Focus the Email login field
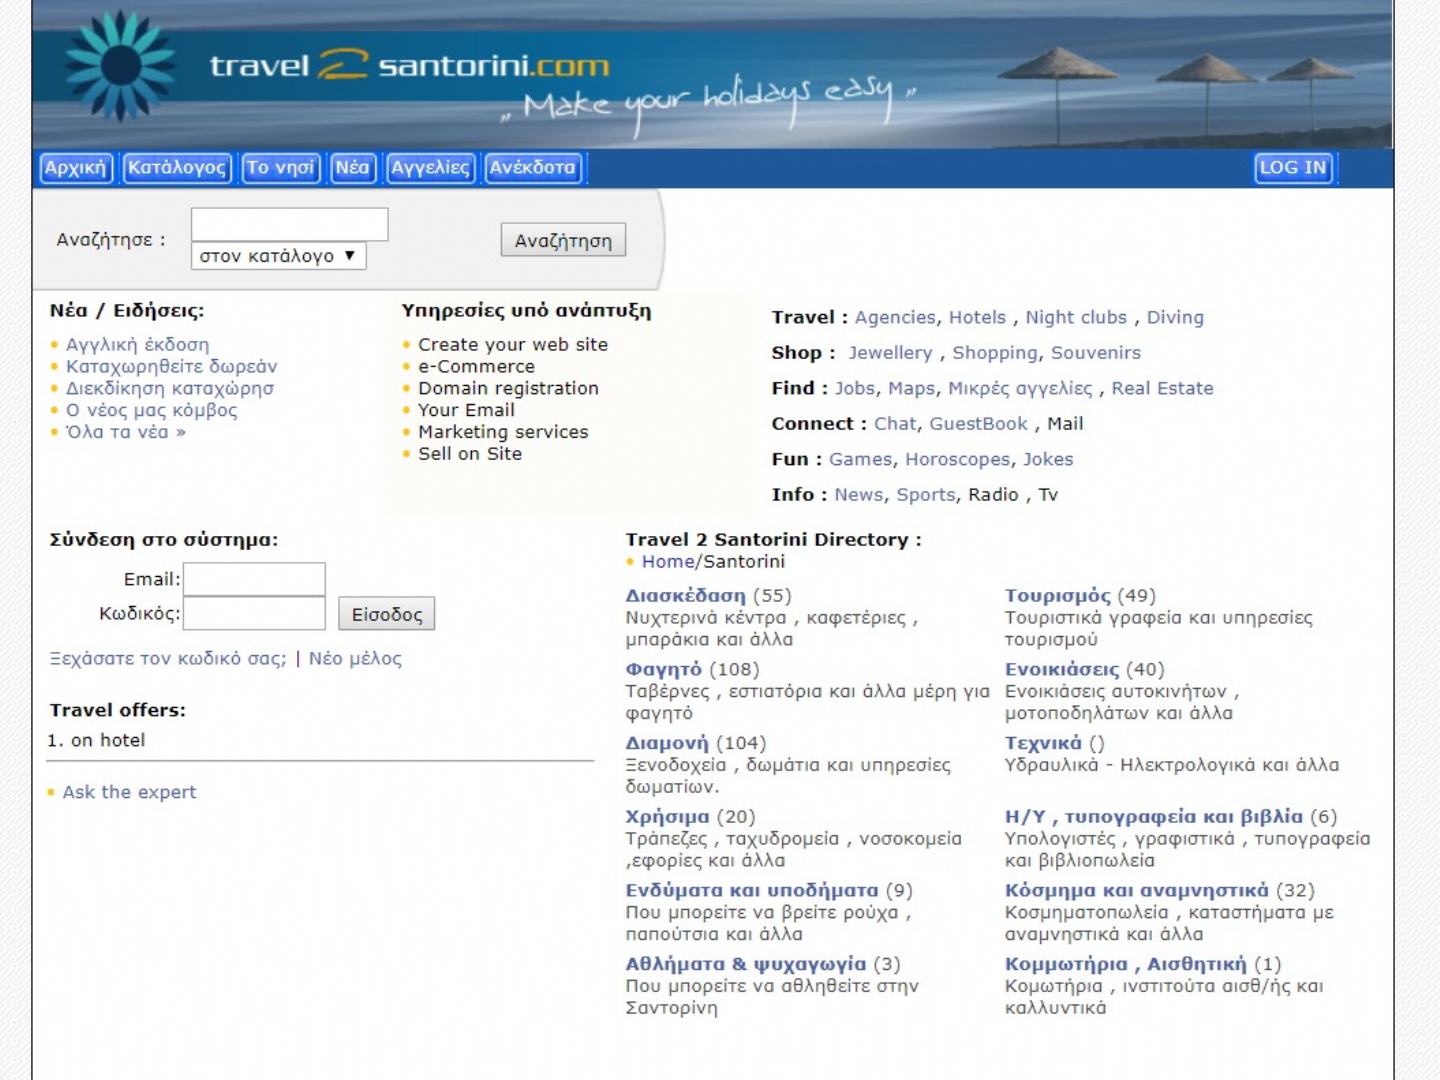Screen dimensions: 1440x1080 (254, 579)
